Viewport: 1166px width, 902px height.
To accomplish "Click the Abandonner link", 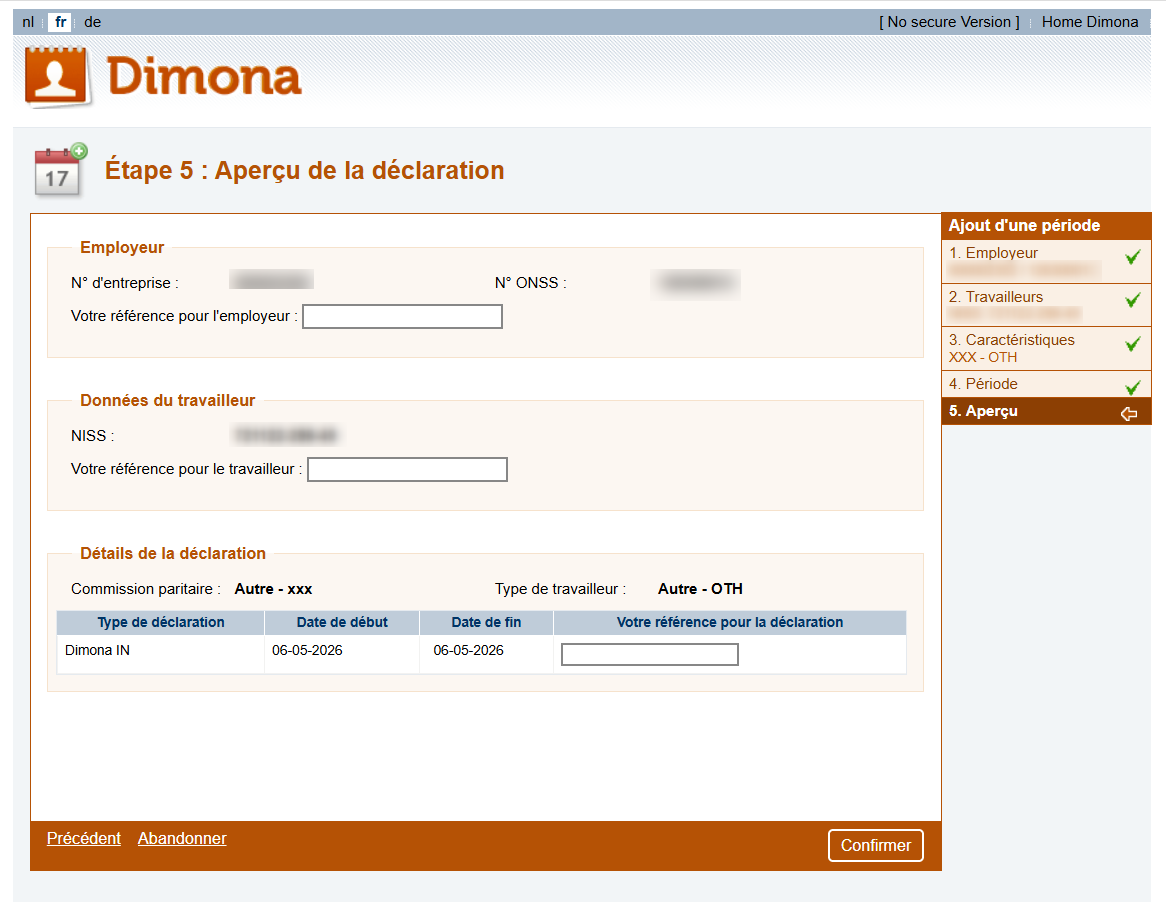I will [x=182, y=838].
